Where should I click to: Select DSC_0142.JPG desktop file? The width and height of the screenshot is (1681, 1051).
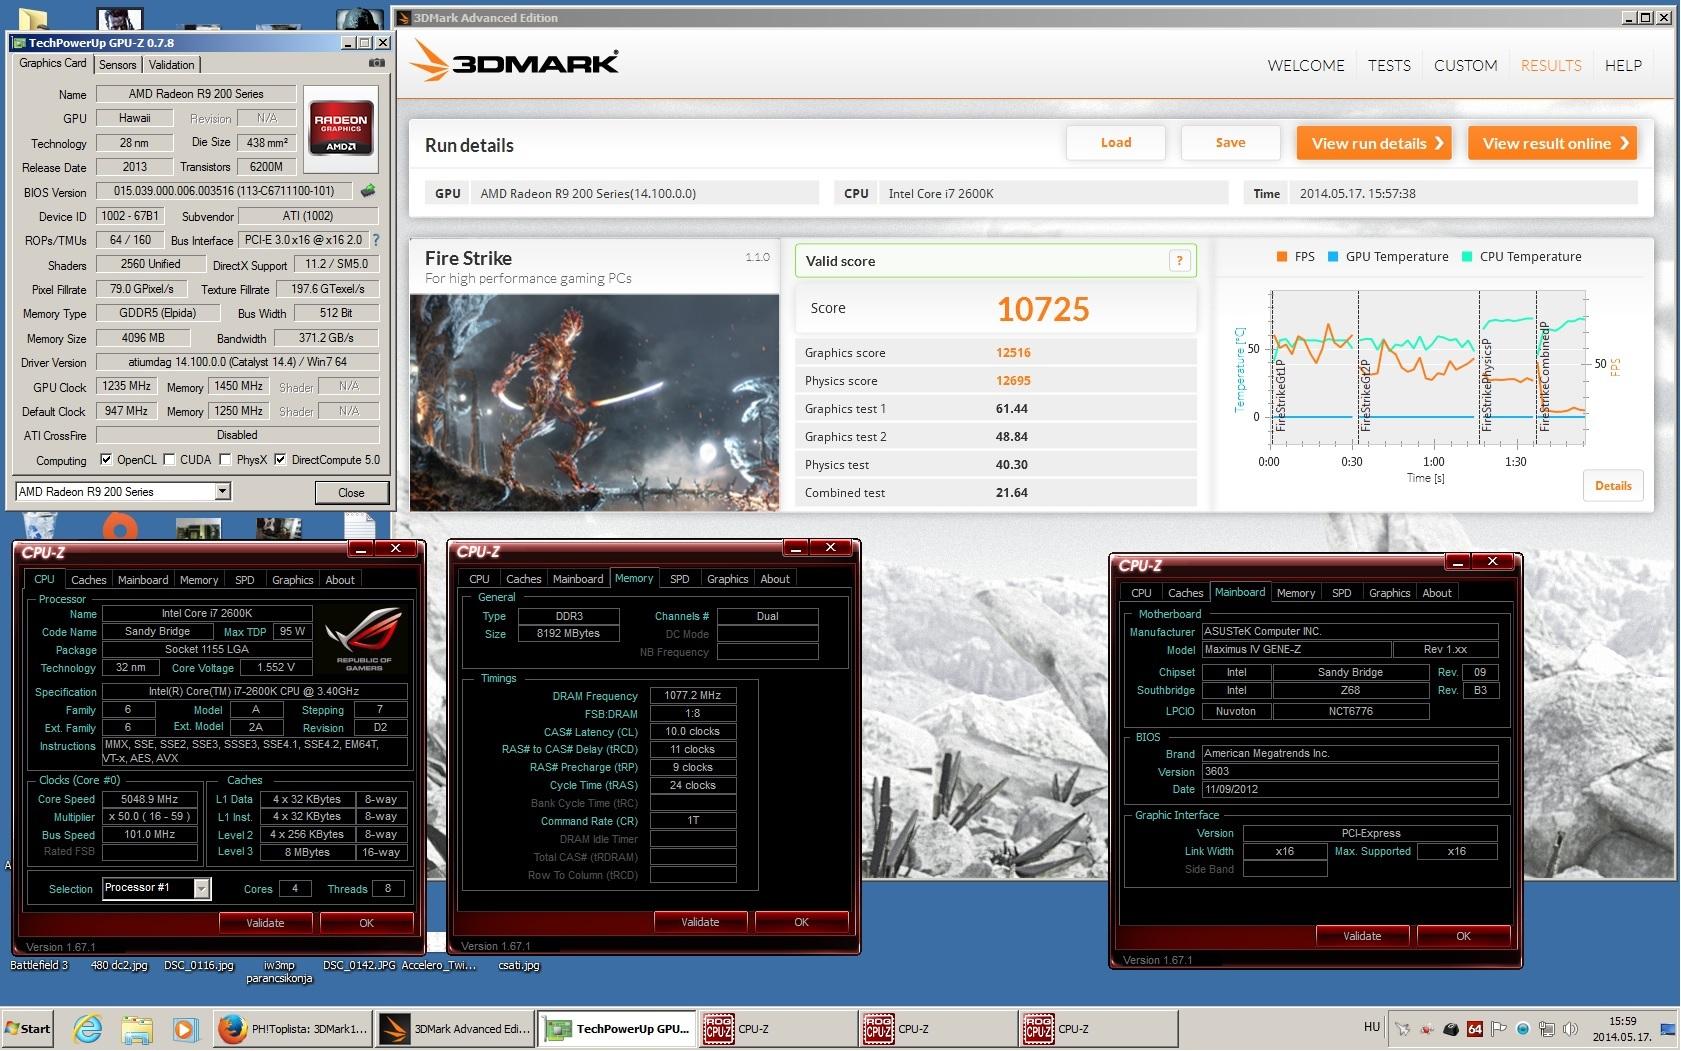[359, 965]
